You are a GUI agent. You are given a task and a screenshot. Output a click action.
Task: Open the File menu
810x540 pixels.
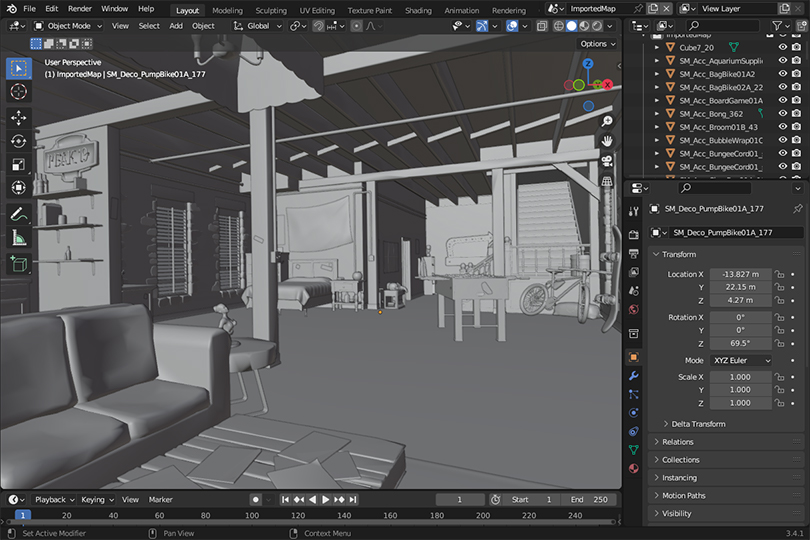click(29, 9)
